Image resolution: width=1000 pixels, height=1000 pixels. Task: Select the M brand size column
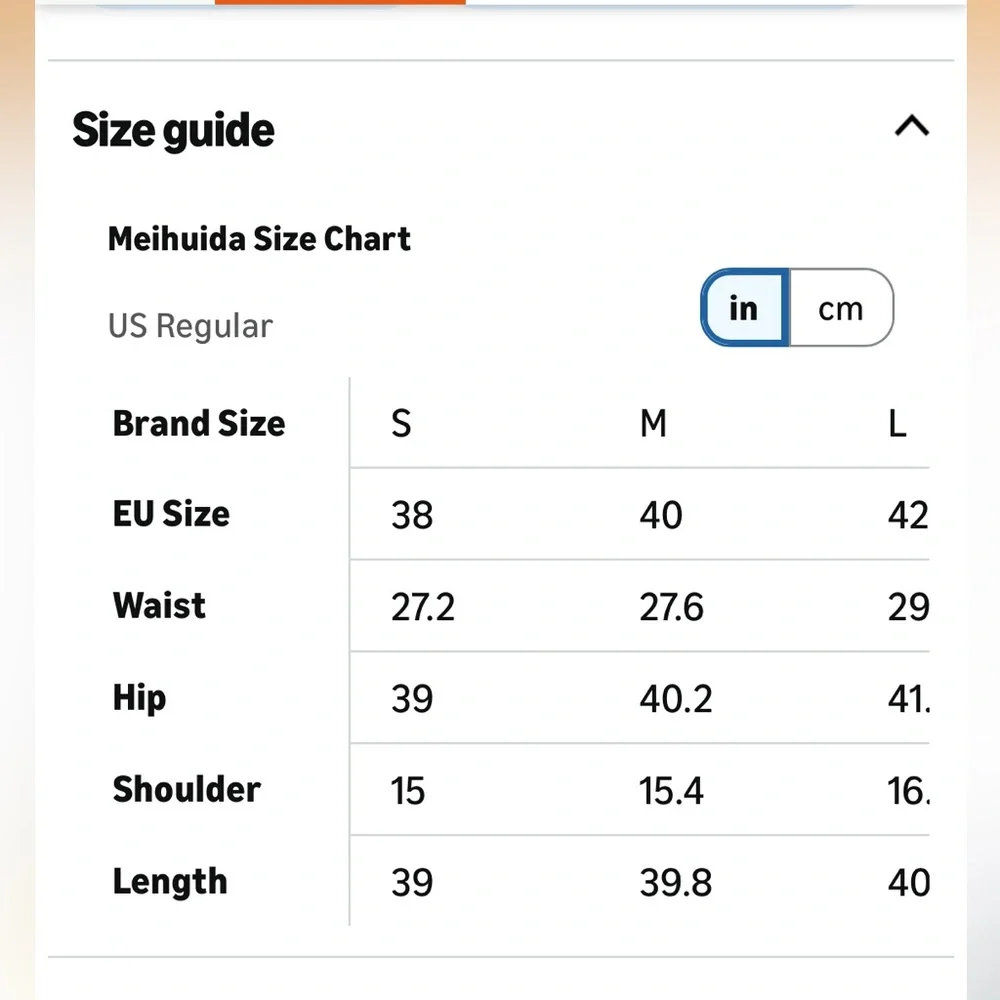click(x=653, y=423)
